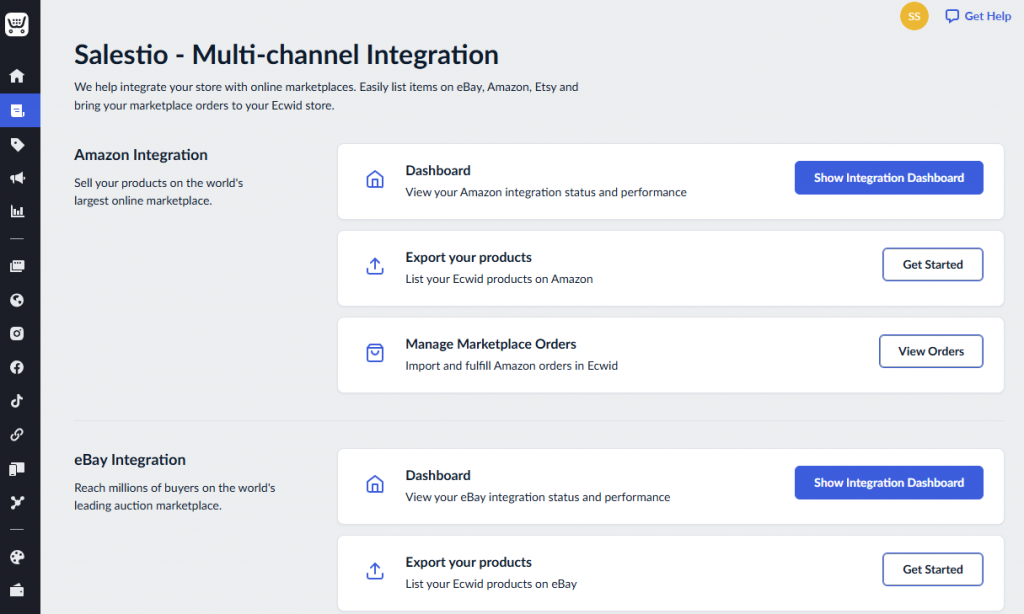
Task: Select the highlighted orders icon in sidebar
Action: (x=17, y=110)
